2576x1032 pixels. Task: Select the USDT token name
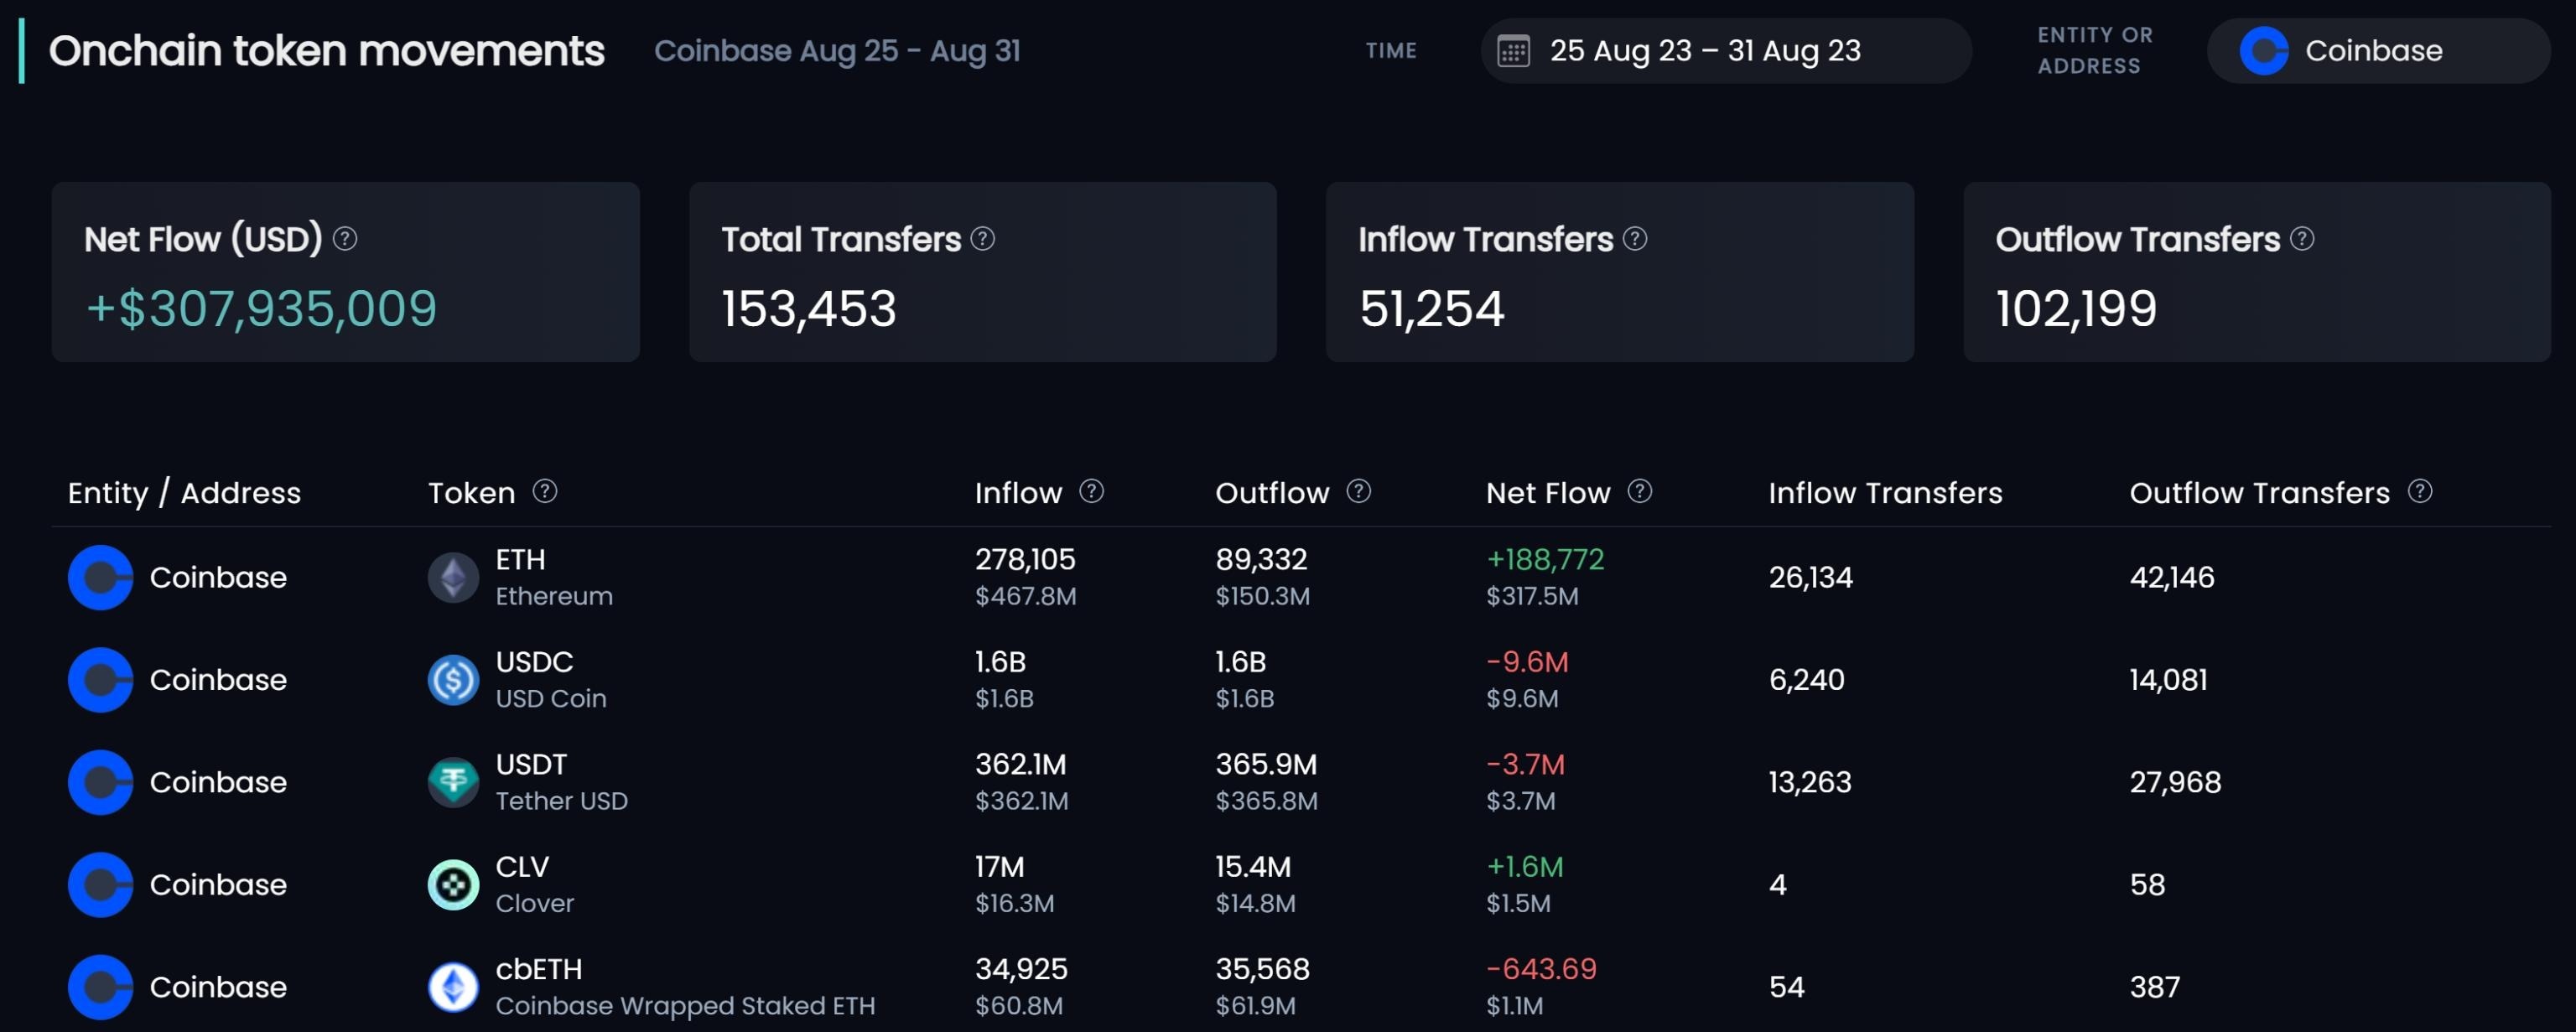point(531,764)
